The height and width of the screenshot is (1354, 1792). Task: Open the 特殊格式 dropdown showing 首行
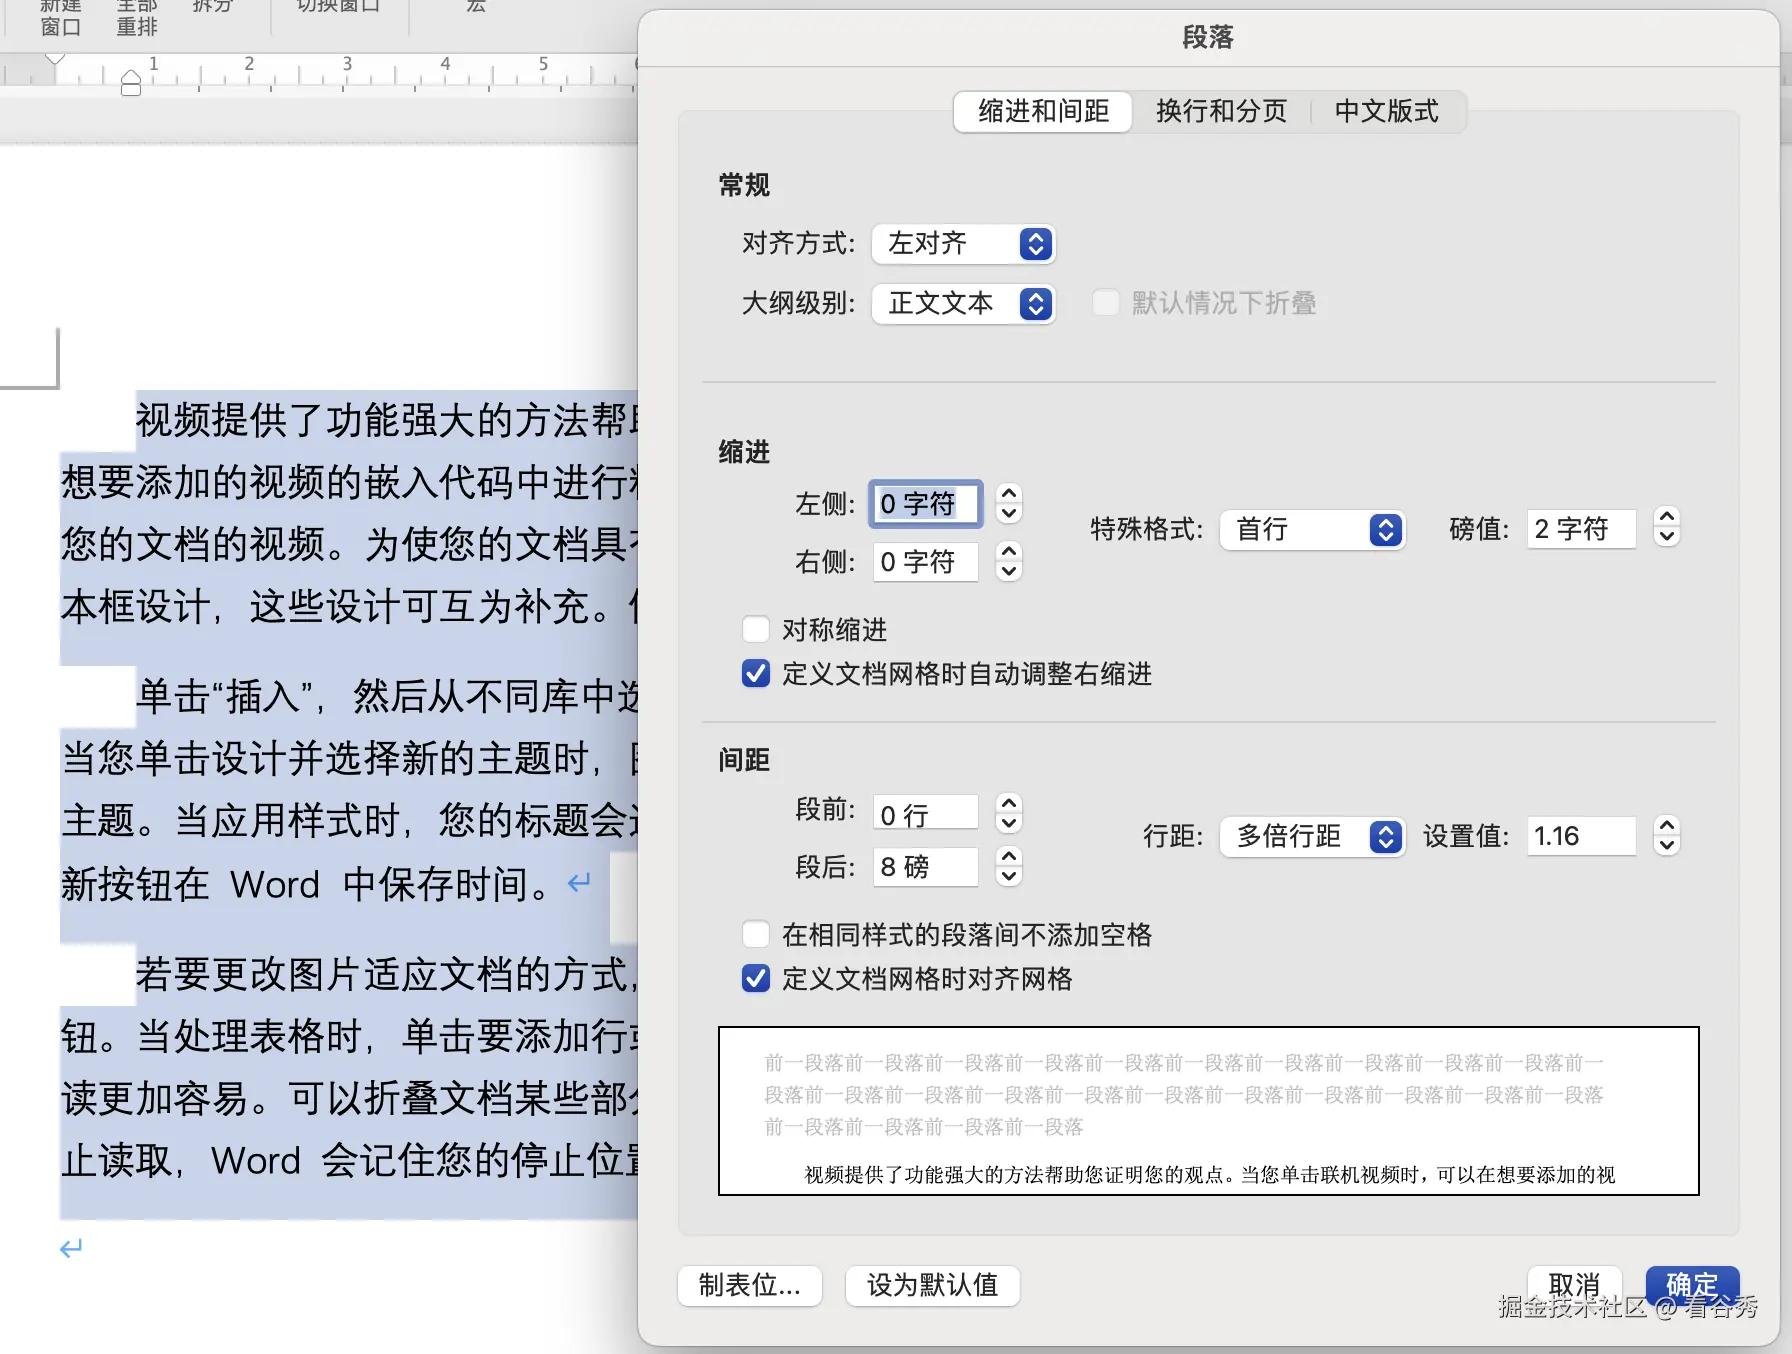coord(1312,529)
